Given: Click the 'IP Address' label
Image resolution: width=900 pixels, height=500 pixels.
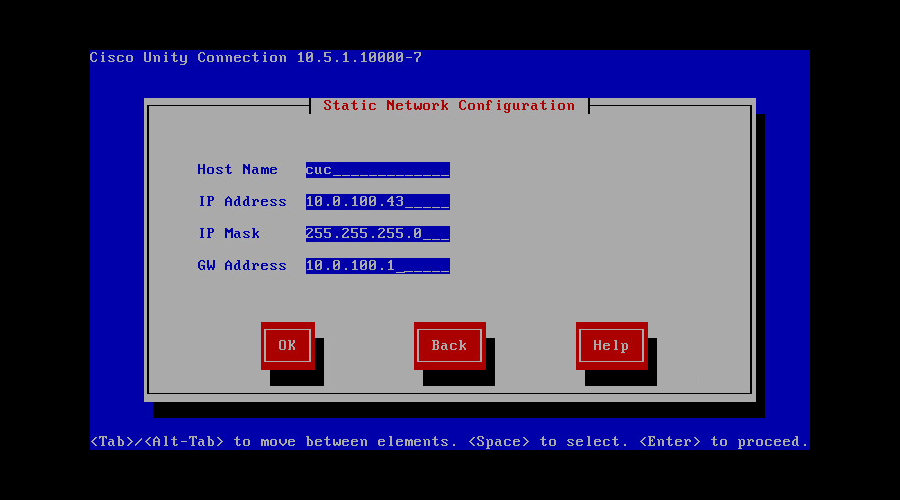Looking at the screenshot, I should tap(242, 201).
